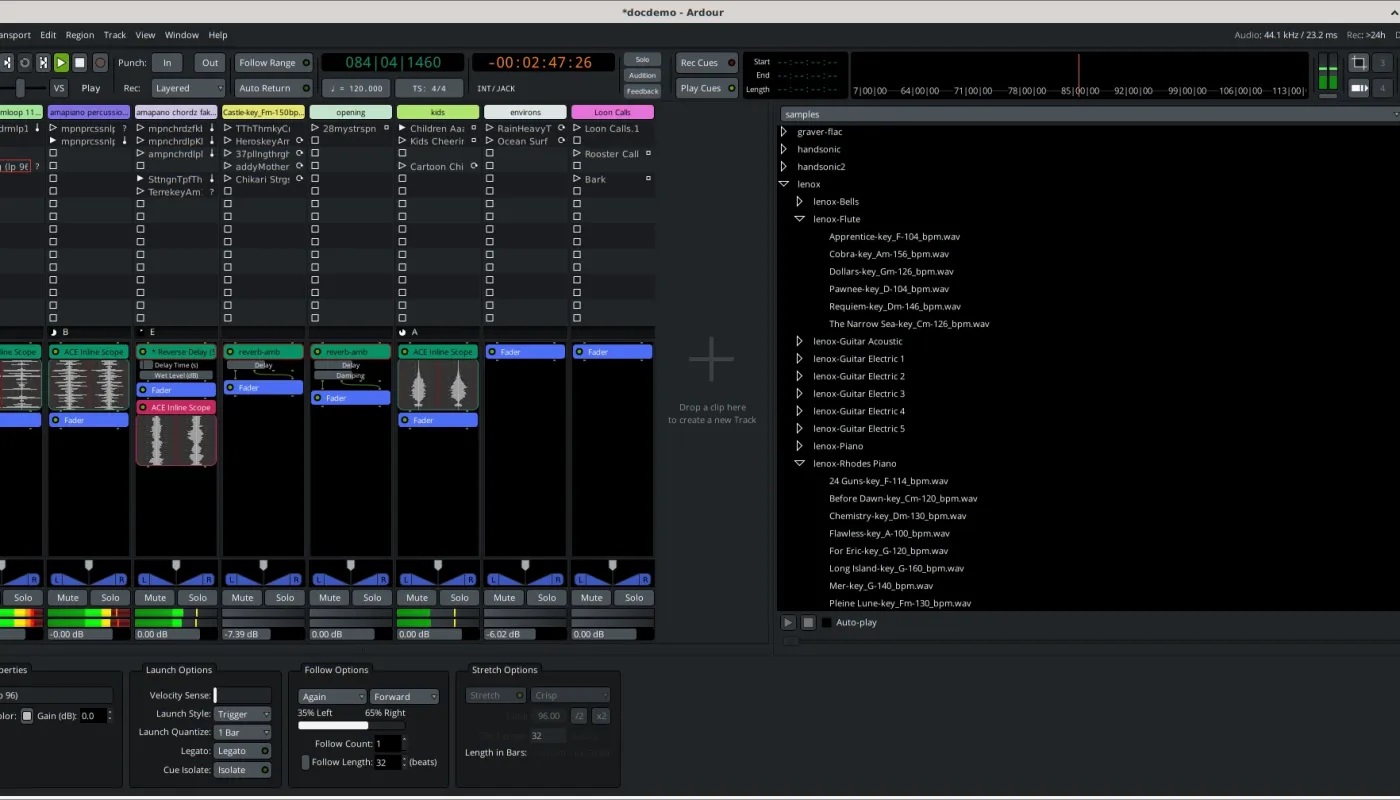
Task: Click follow-action icon next to HeroskeyAm clip
Action: coord(299,141)
